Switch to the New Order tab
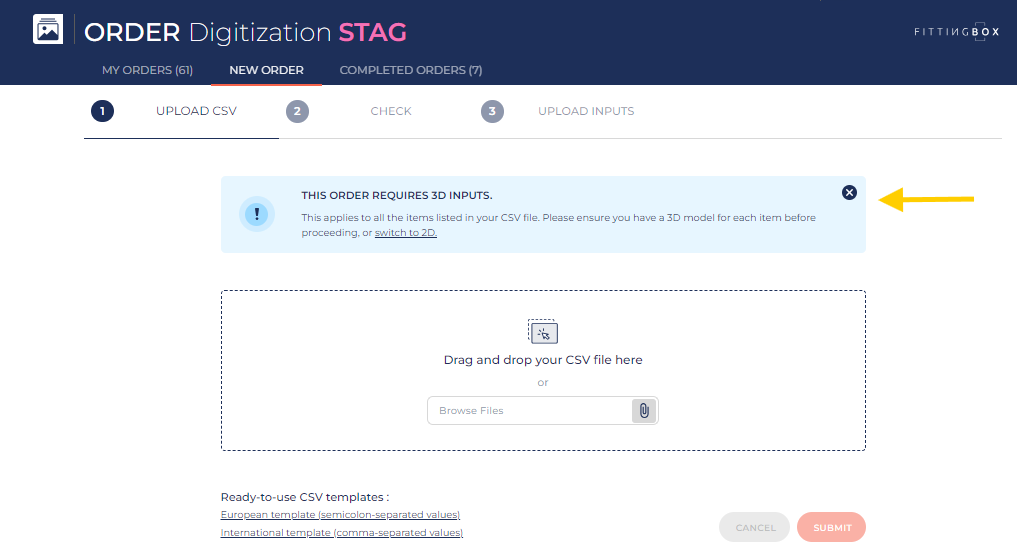The width and height of the screenshot is (1017, 558). [266, 70]
